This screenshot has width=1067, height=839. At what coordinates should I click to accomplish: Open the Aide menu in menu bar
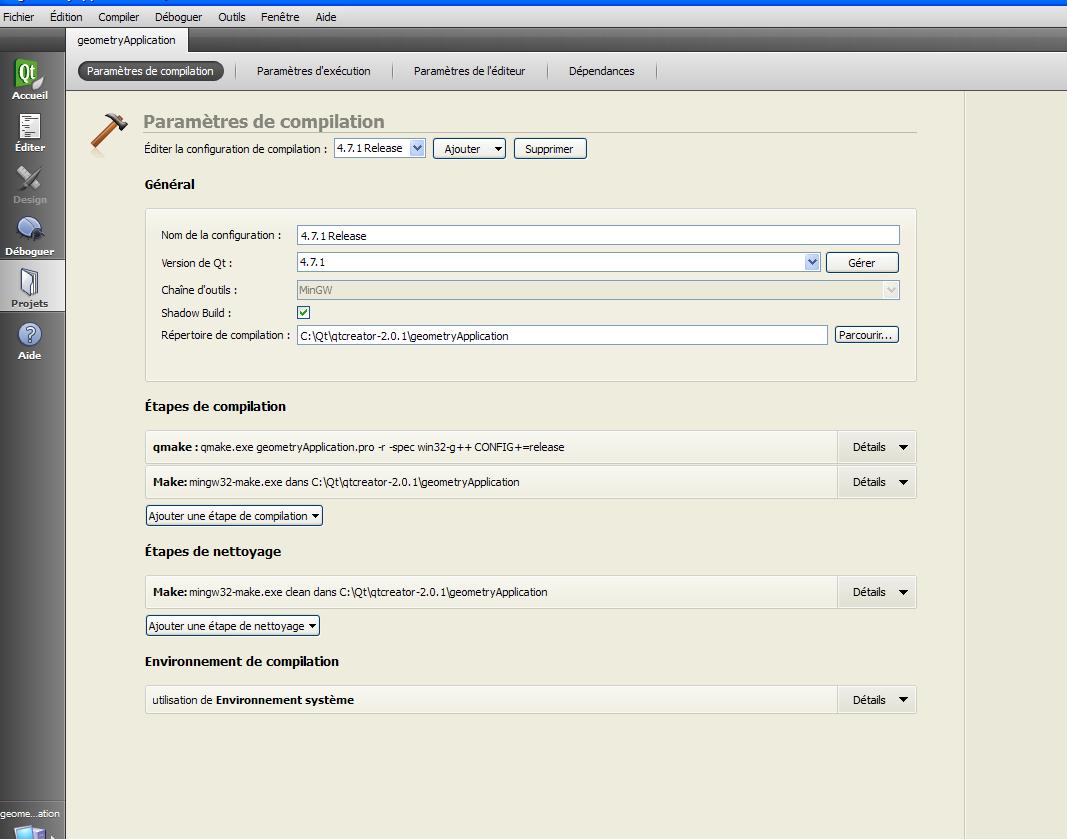point(325,17)
